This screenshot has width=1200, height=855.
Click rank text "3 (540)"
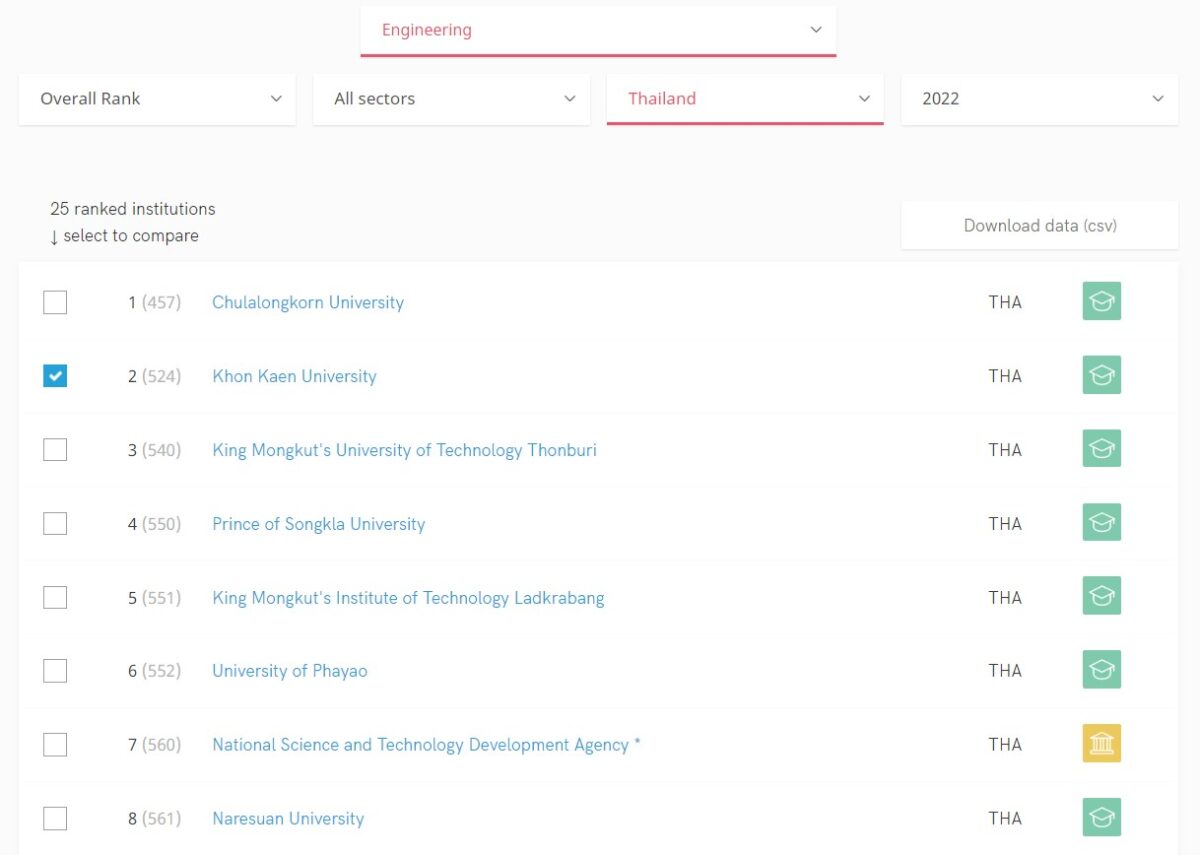coord(154,450)
